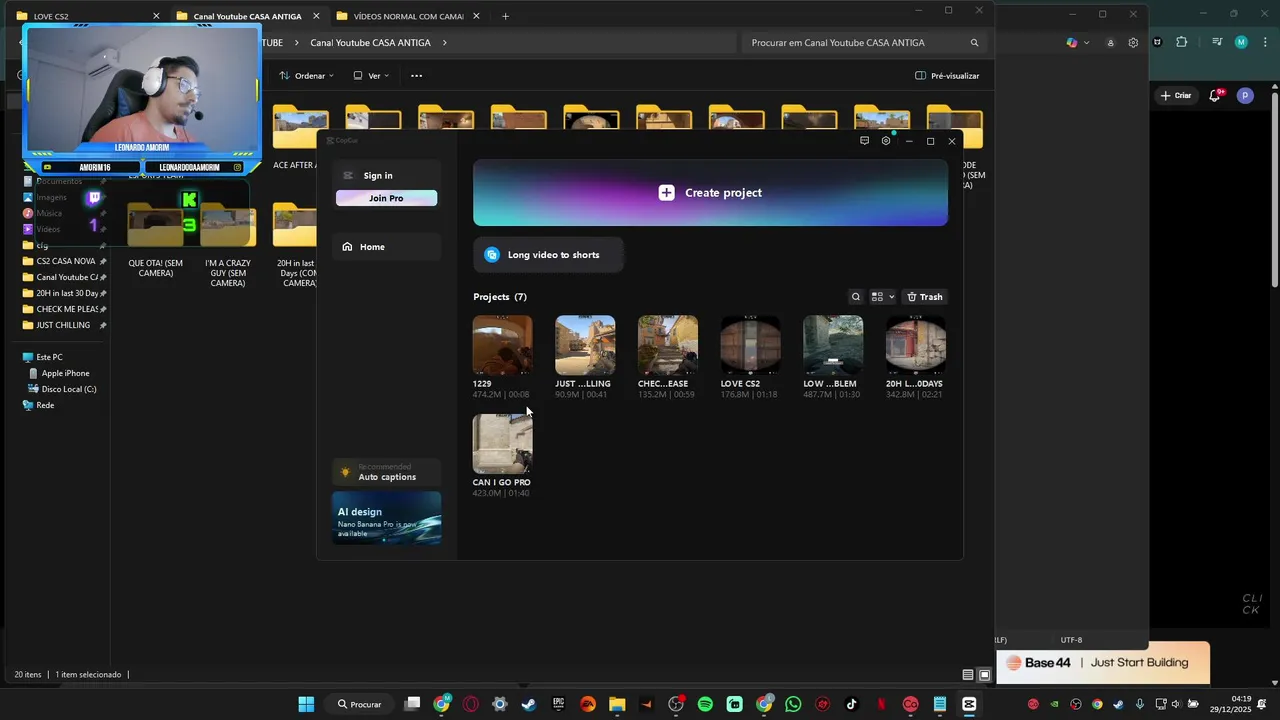Open Epic Games launcher on taskbar
Viewport: 1280px width, 720px height.
558,704
